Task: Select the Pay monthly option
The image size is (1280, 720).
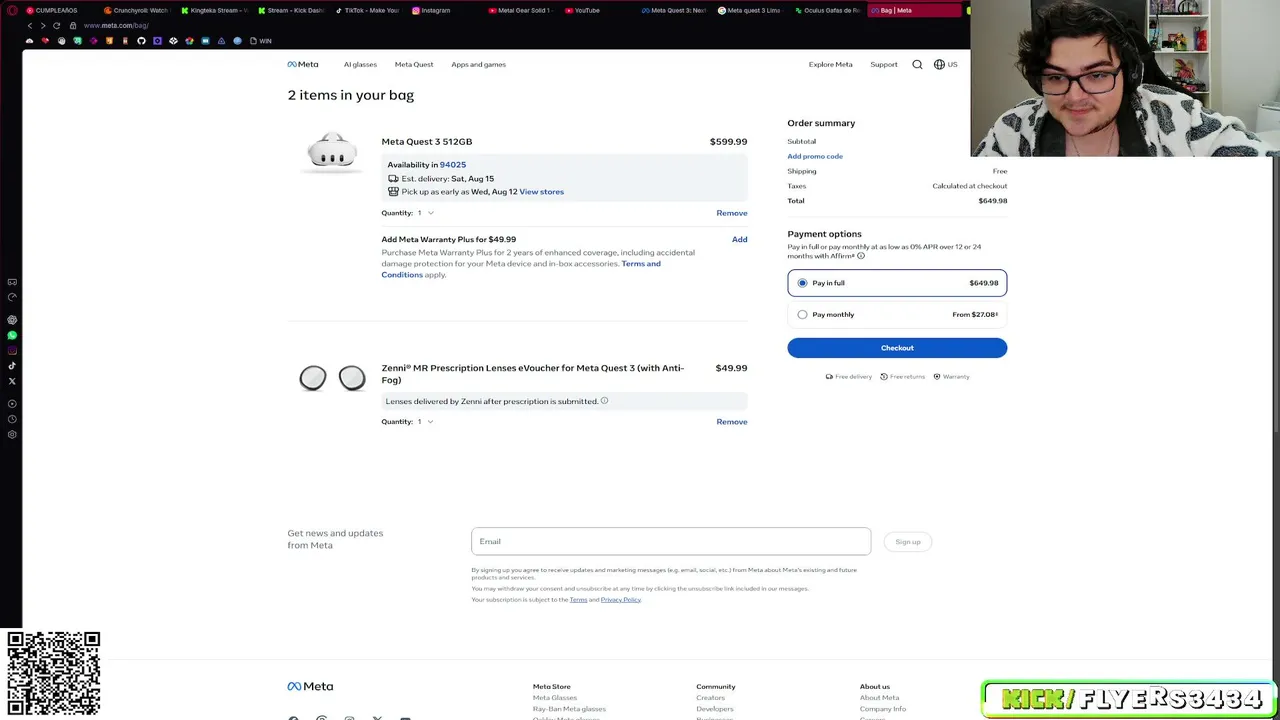Action: (897, 314)
